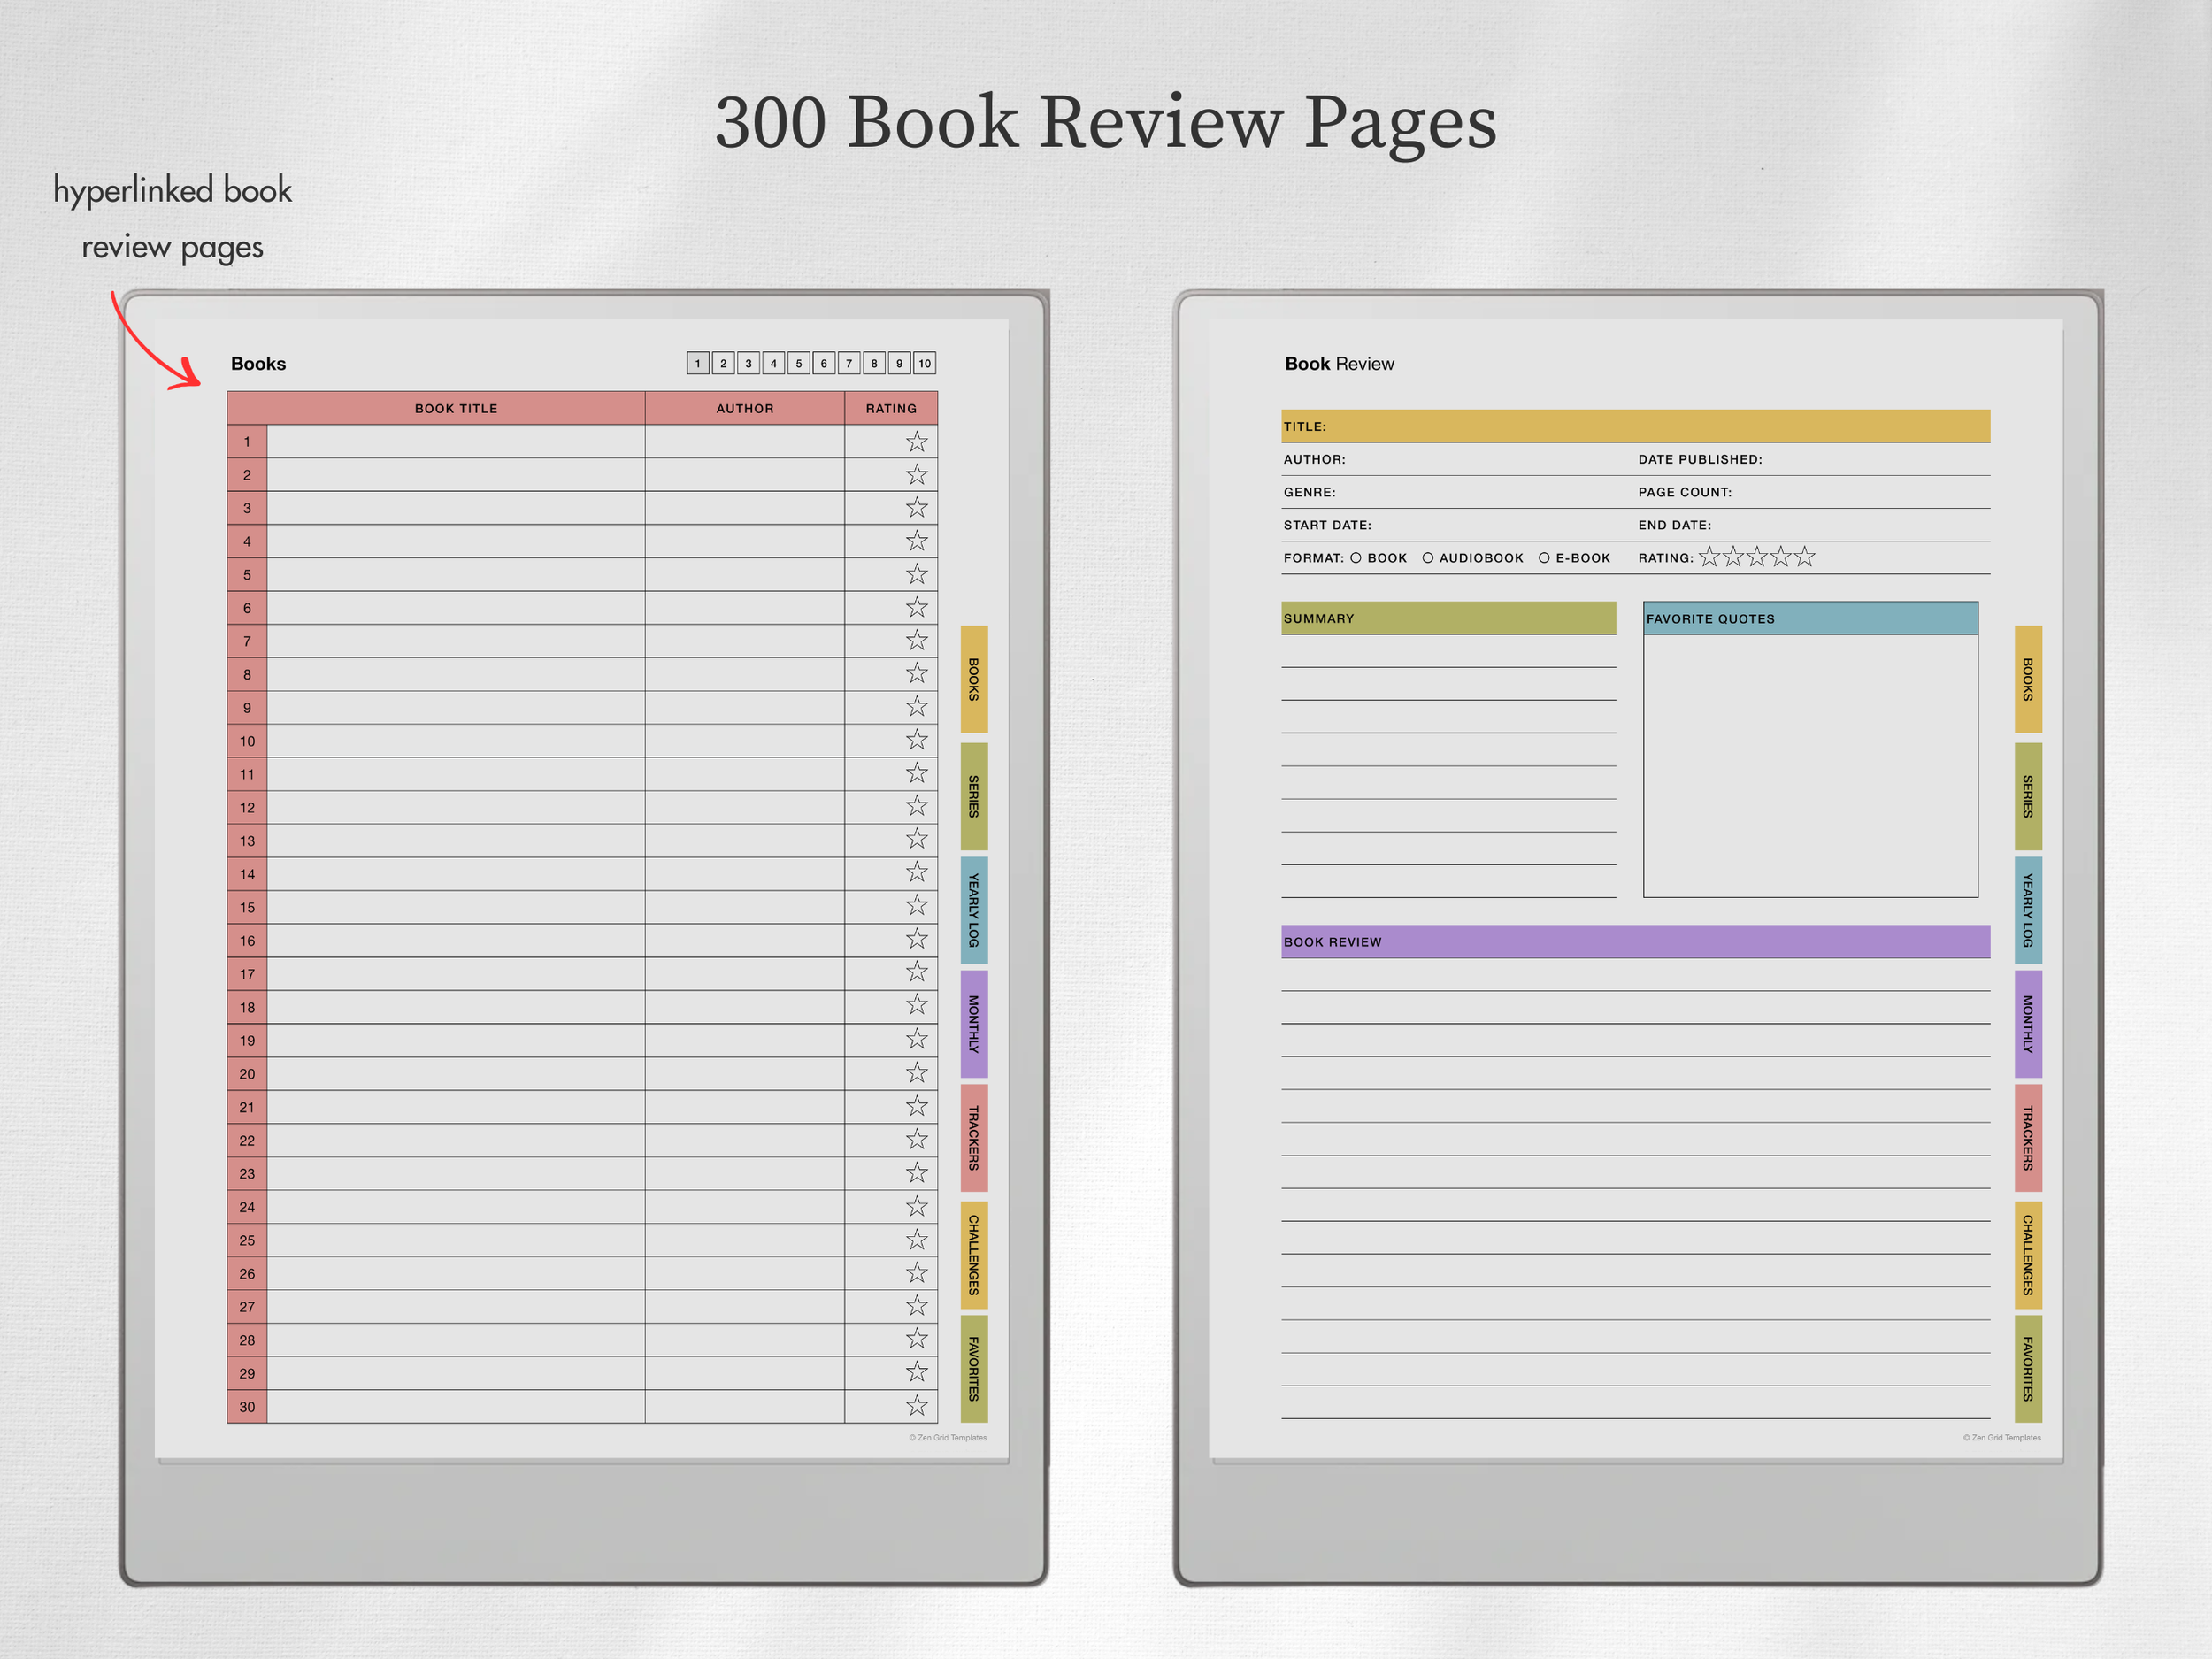The image size is (2212, 1659).
Task: Click the rating star in row 18
Action: pyautogui.click(x=916, y=1006)
